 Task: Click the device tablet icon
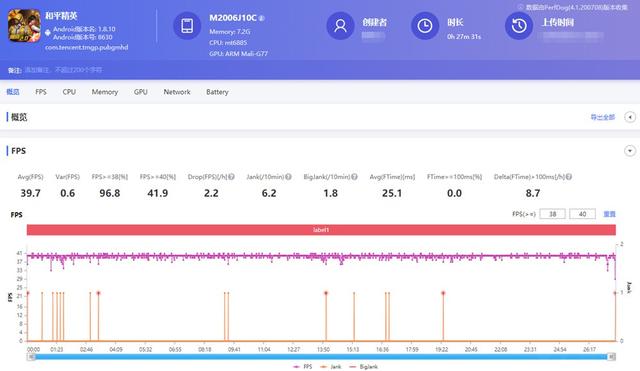[187, 26]
